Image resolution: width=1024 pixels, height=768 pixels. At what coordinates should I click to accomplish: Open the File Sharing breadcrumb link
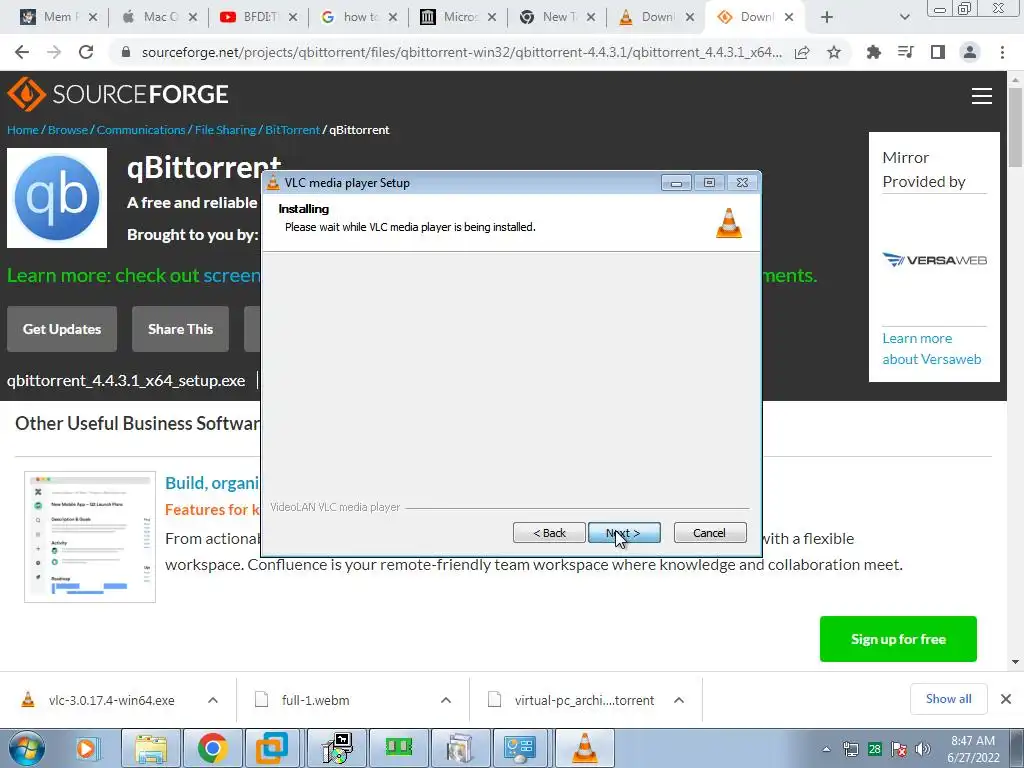tap(225, 130)
